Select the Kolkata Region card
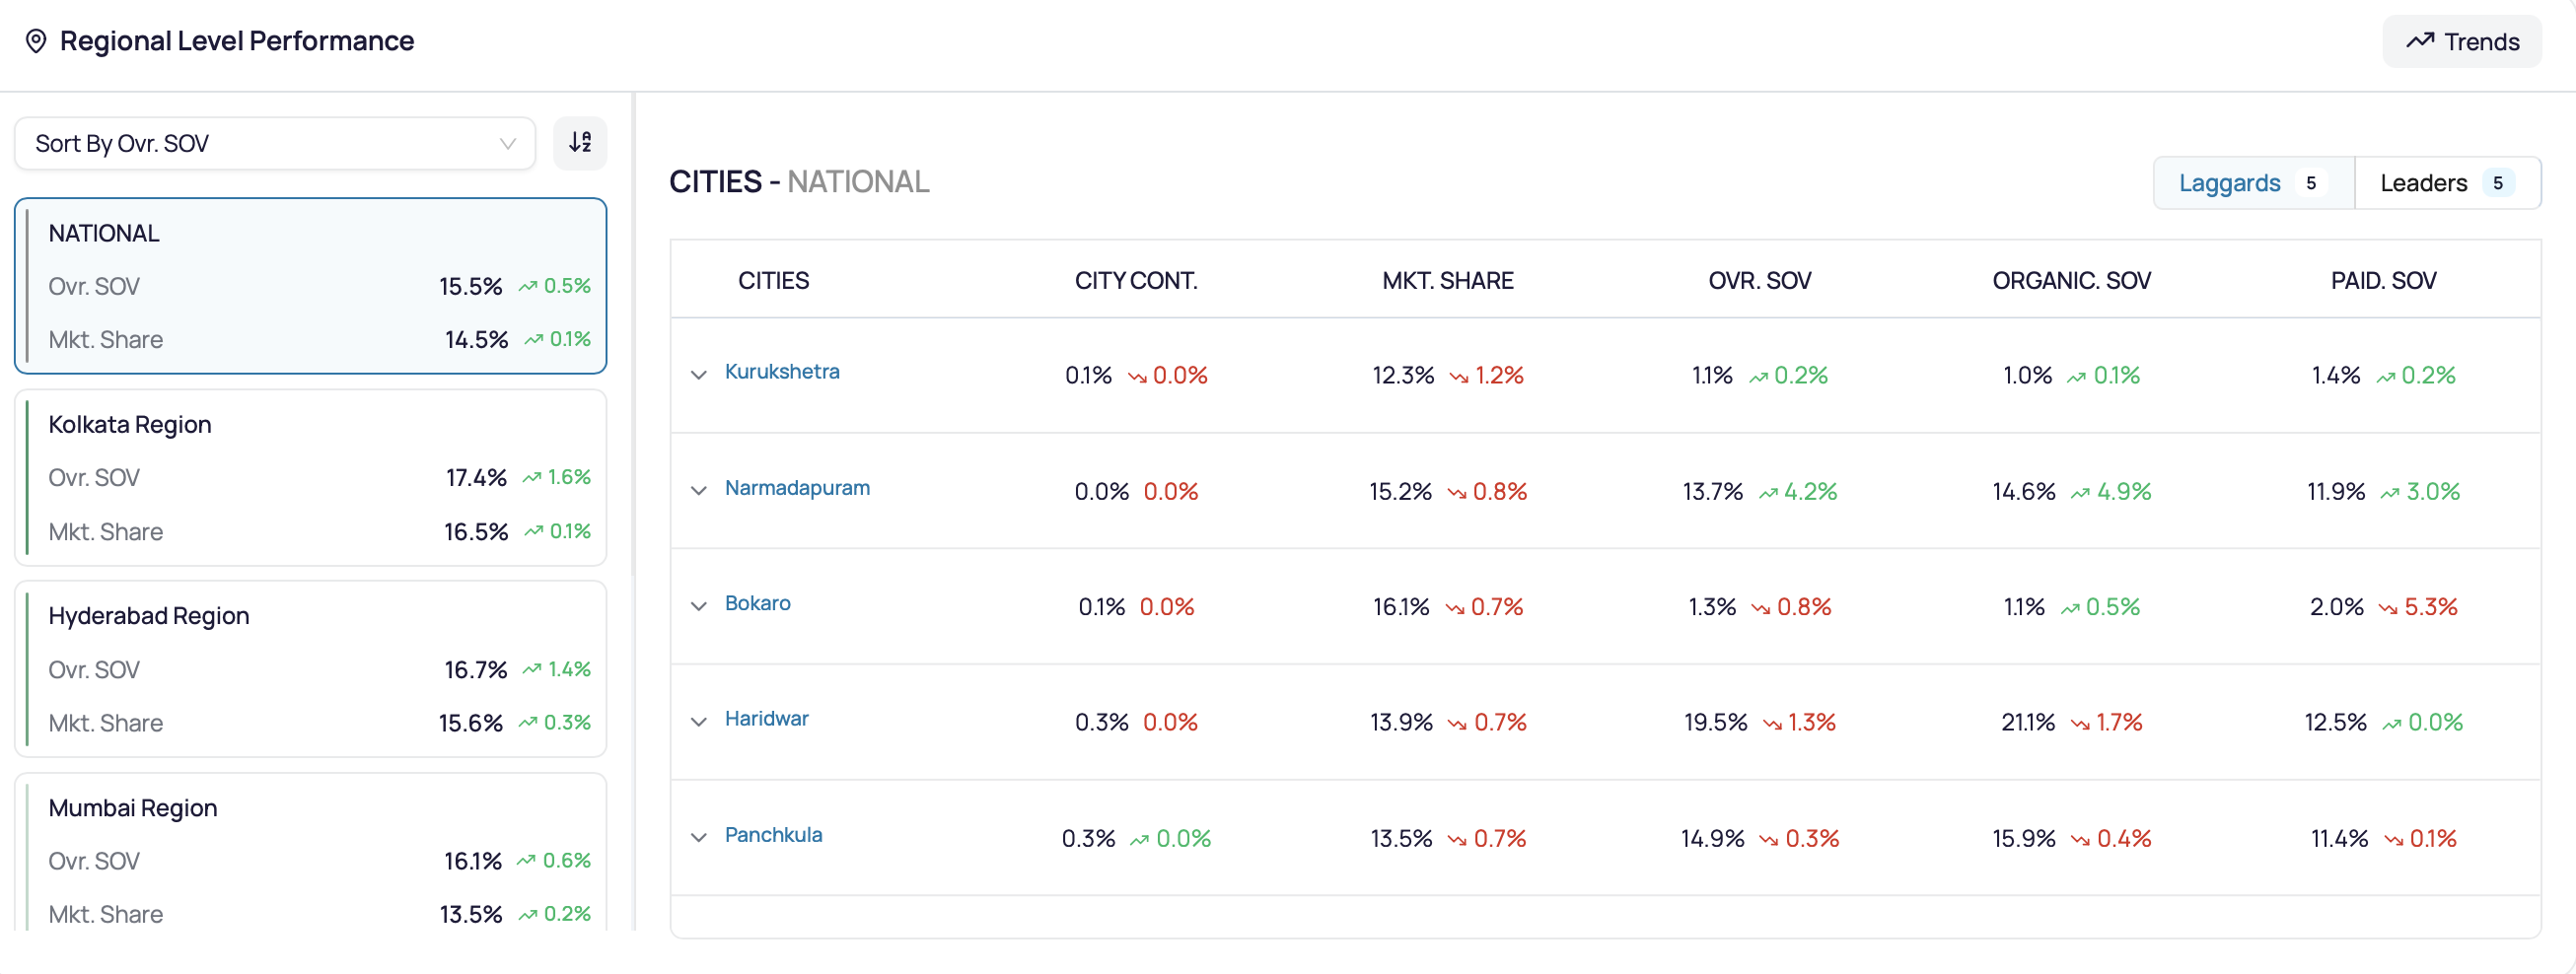Screen dimensions: 2576x974 [311, 478]
